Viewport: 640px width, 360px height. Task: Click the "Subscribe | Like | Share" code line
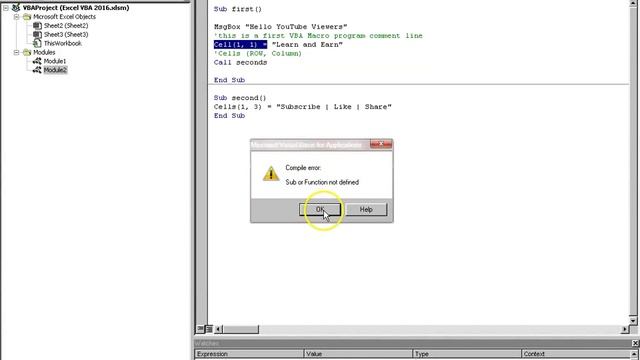point(302,107)
